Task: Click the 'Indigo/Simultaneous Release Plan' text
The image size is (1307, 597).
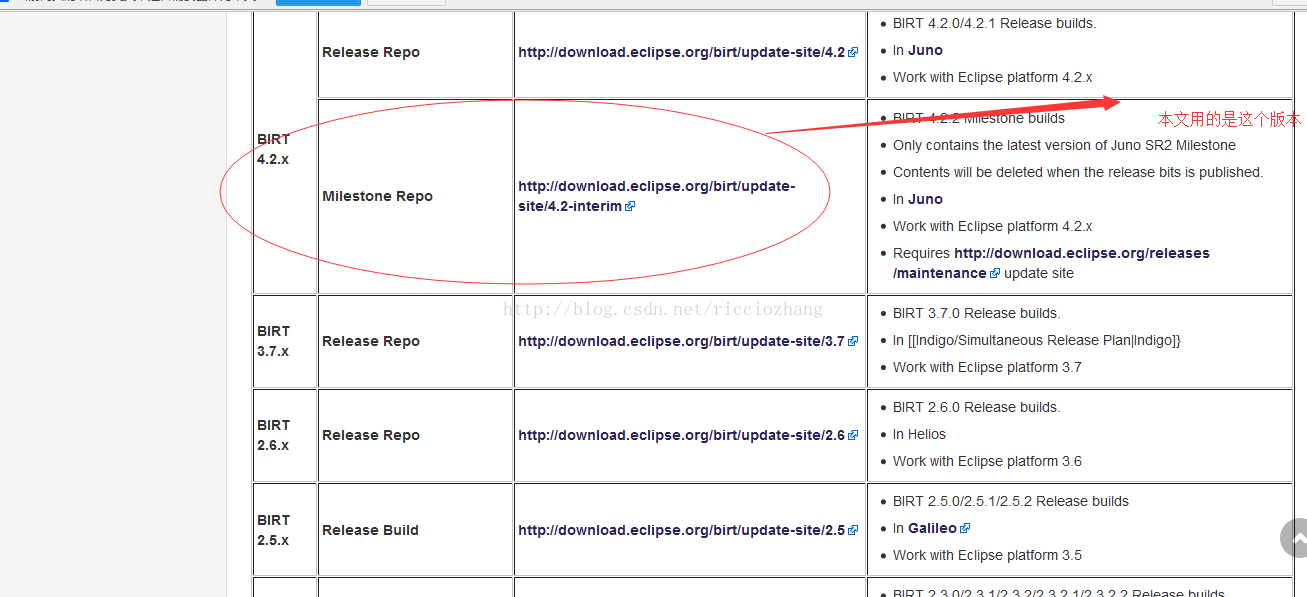Action: [1037, 340]
